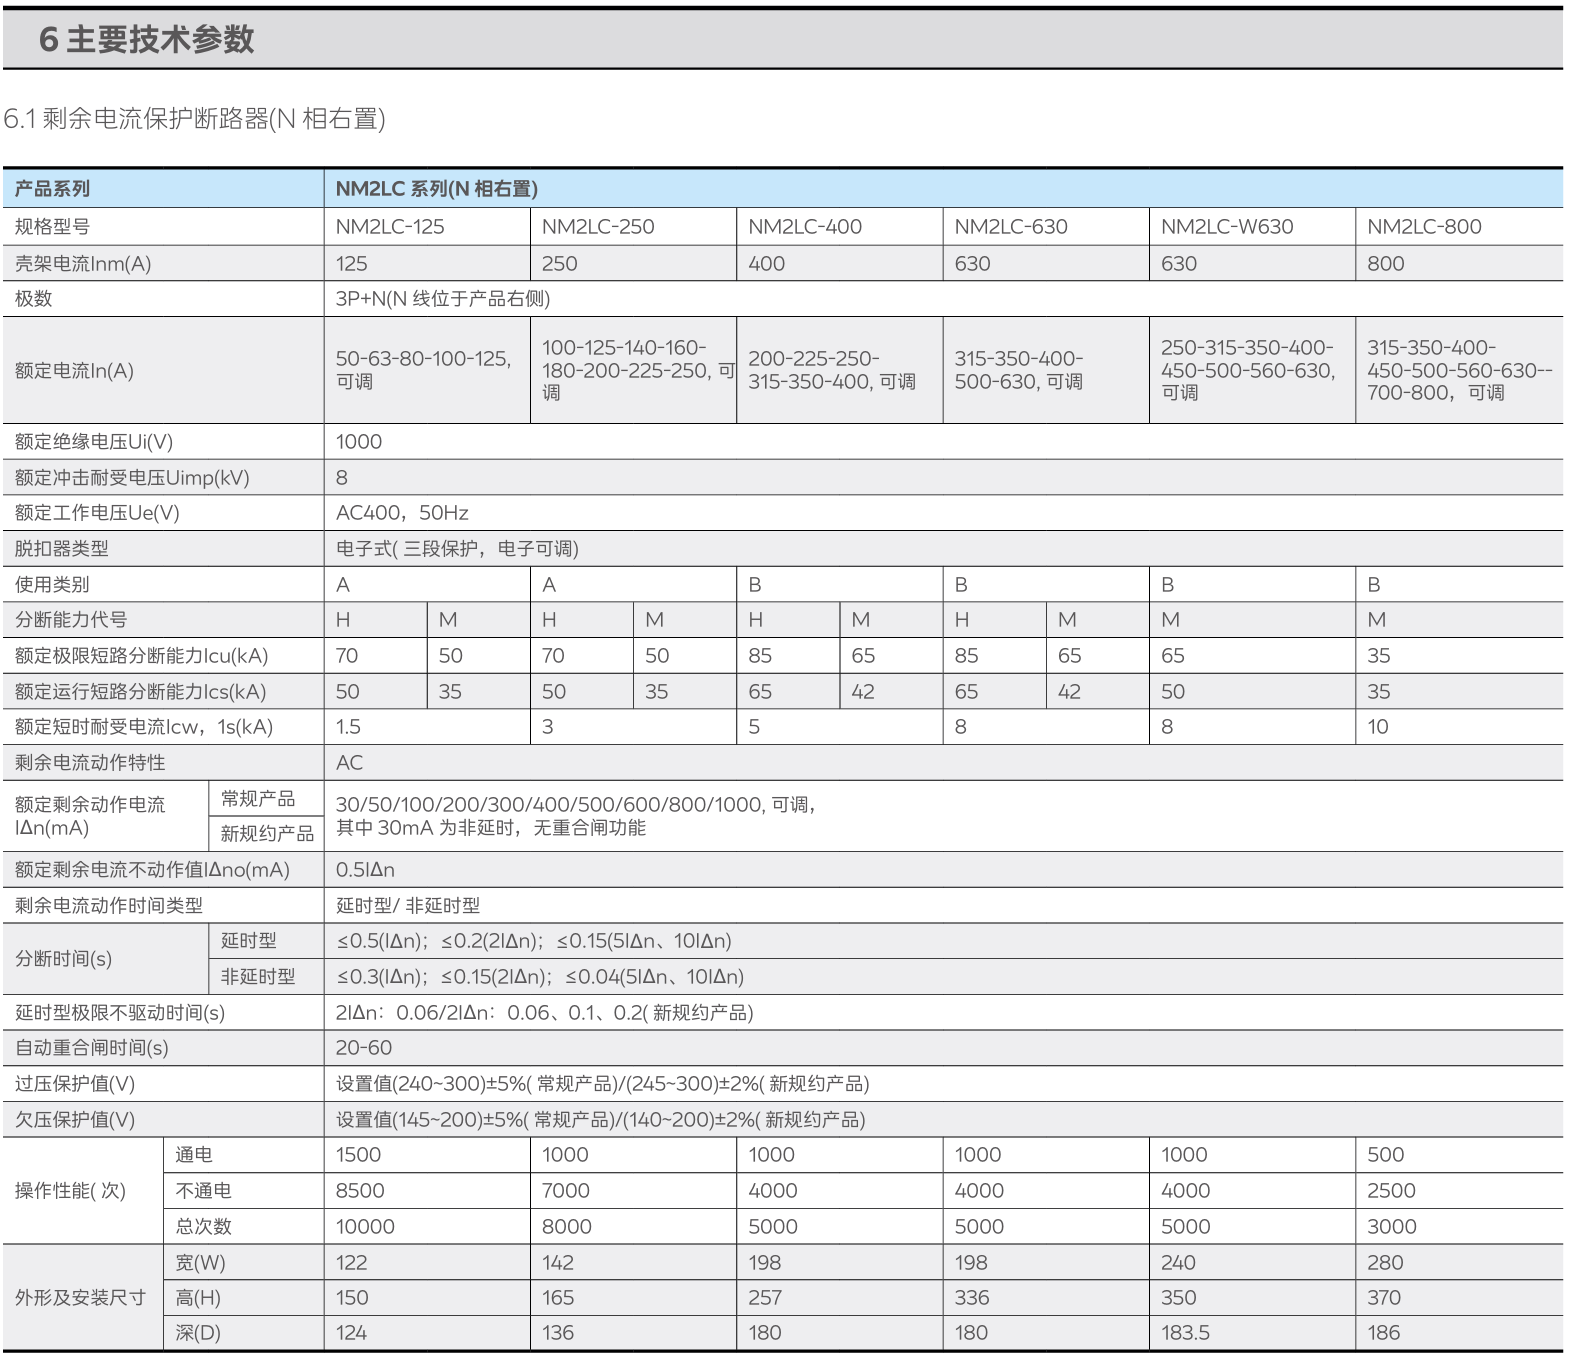Select height value '370'
The height and width of the screenshot is (1356, 1570).
click(1384, 1298)
